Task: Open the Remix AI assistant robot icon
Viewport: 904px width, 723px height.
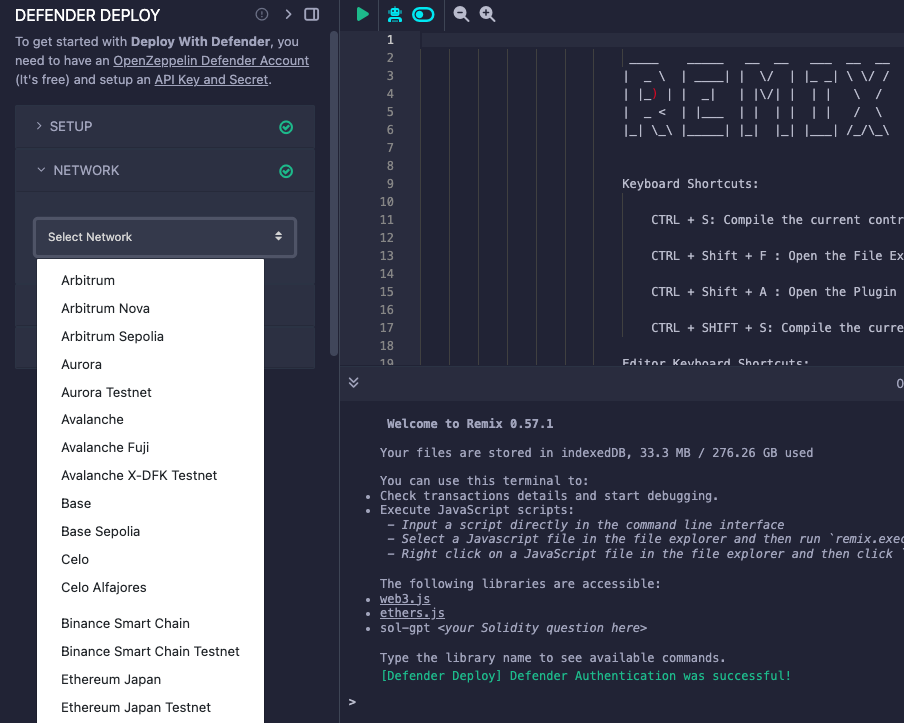Action: [x=394, y=14]
